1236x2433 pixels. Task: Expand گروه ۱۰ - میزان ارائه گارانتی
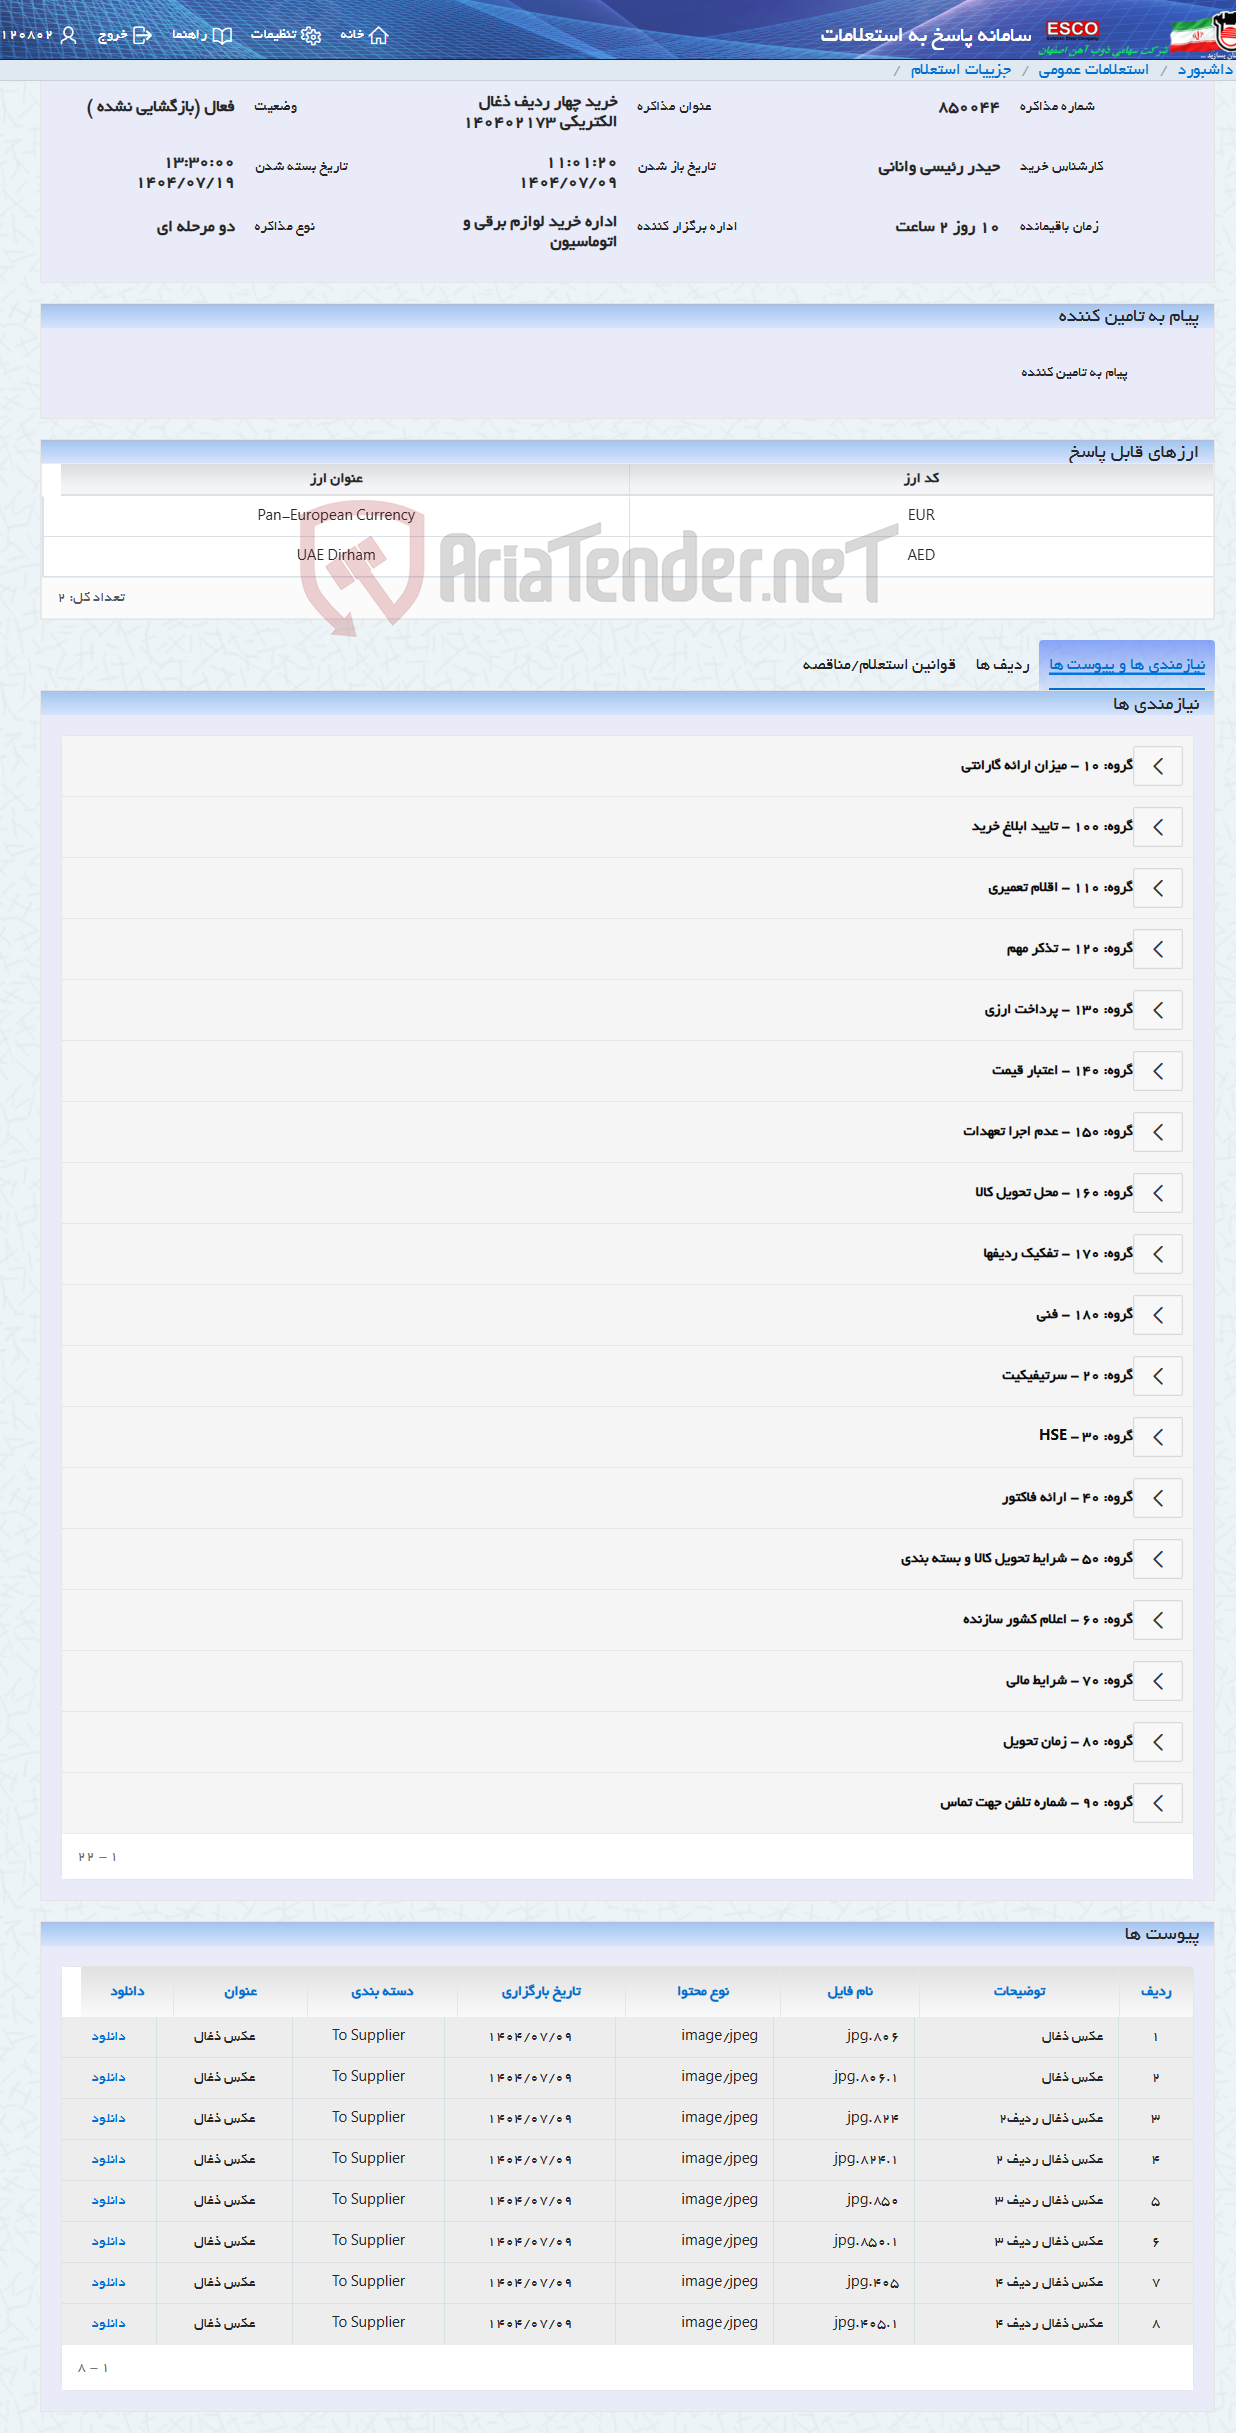(1158, 765)
